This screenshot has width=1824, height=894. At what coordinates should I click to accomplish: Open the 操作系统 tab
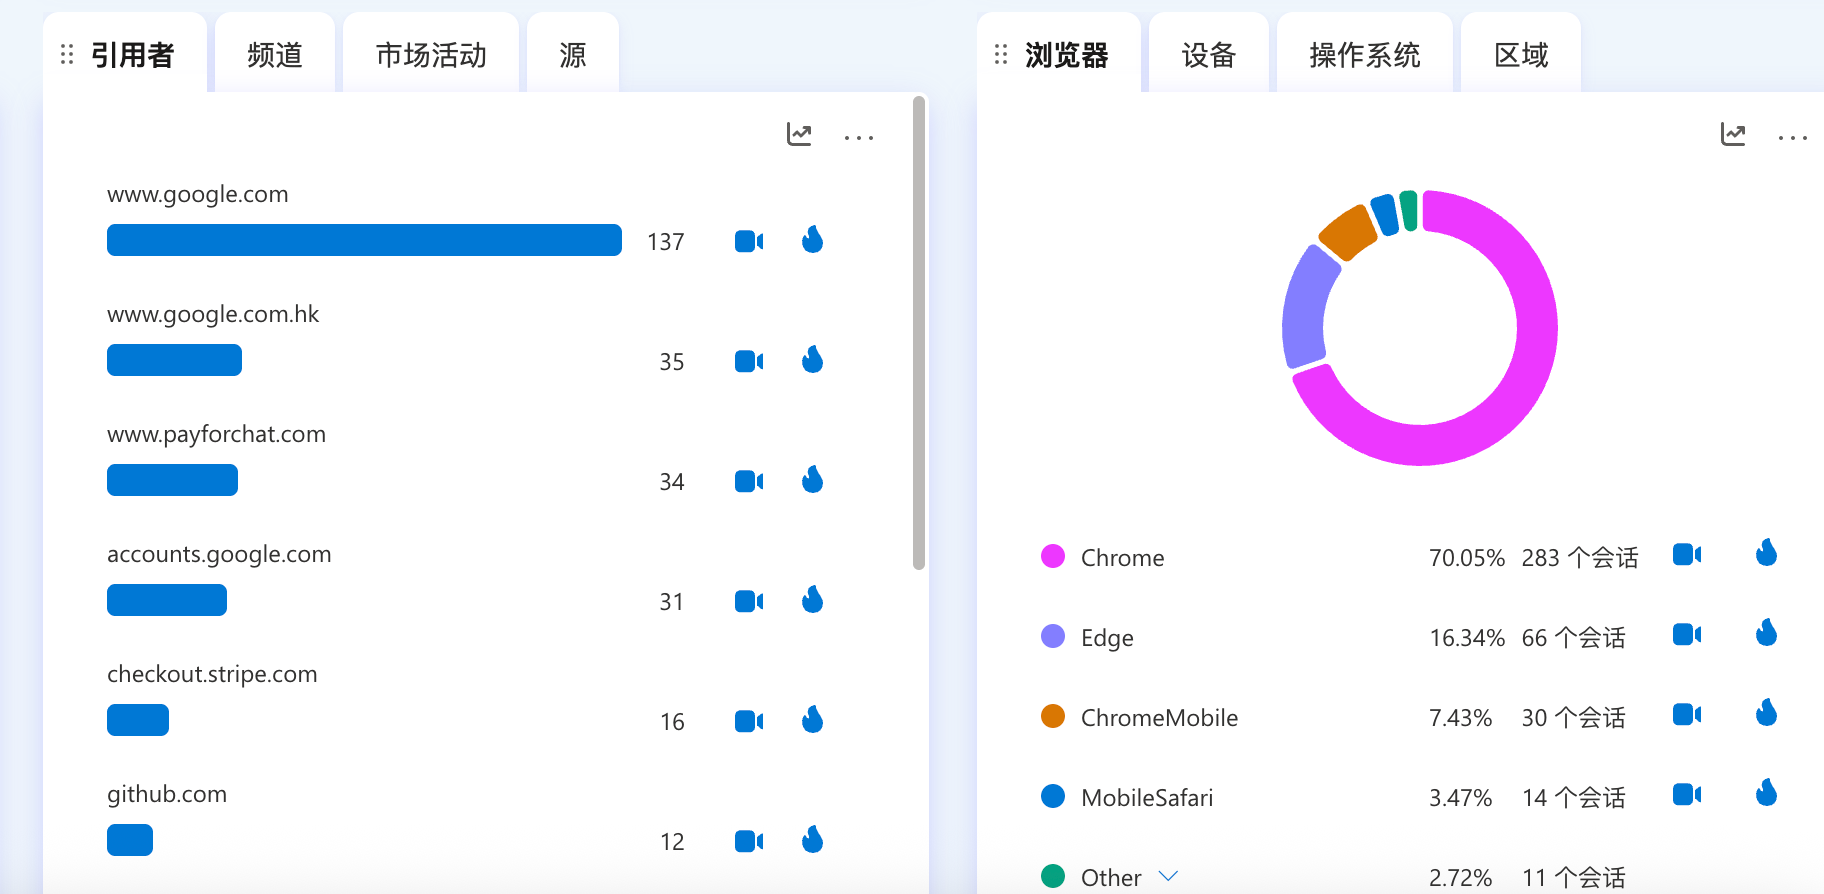[1365, 53]
